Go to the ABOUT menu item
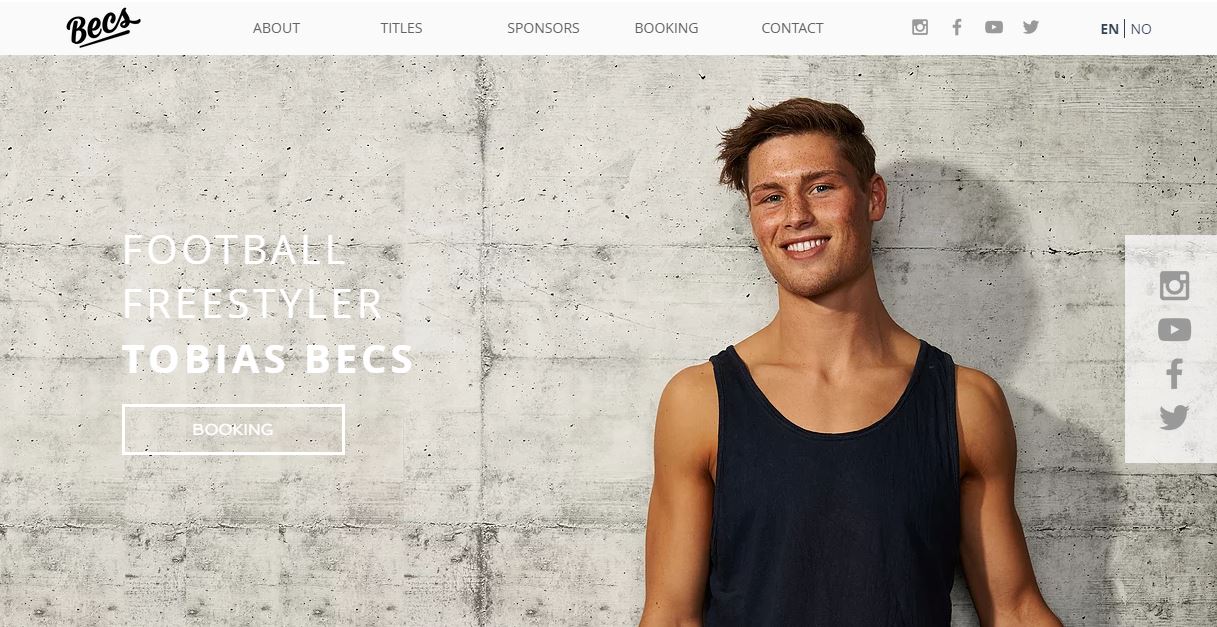1217x627 pixels. pyautogui.click(x=276, y=28)
